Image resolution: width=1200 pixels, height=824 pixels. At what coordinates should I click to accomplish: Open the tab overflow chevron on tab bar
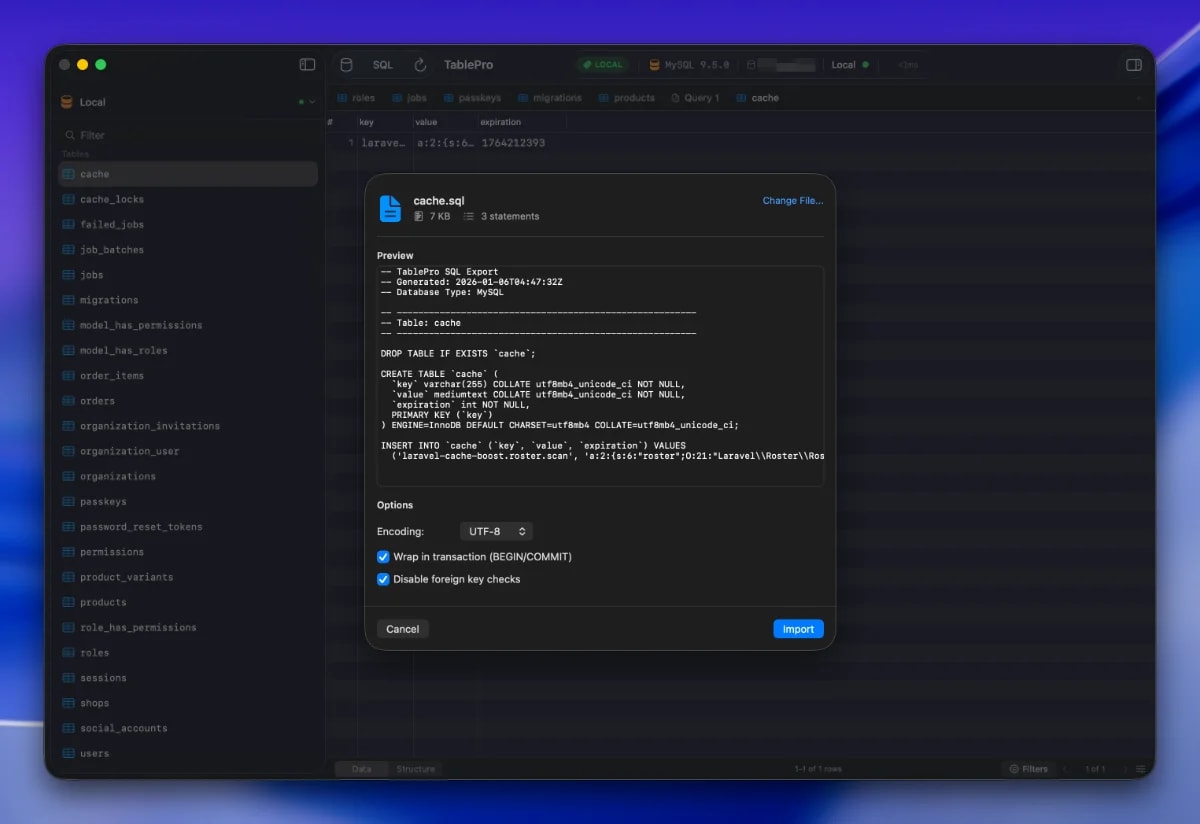(1140, 97)
